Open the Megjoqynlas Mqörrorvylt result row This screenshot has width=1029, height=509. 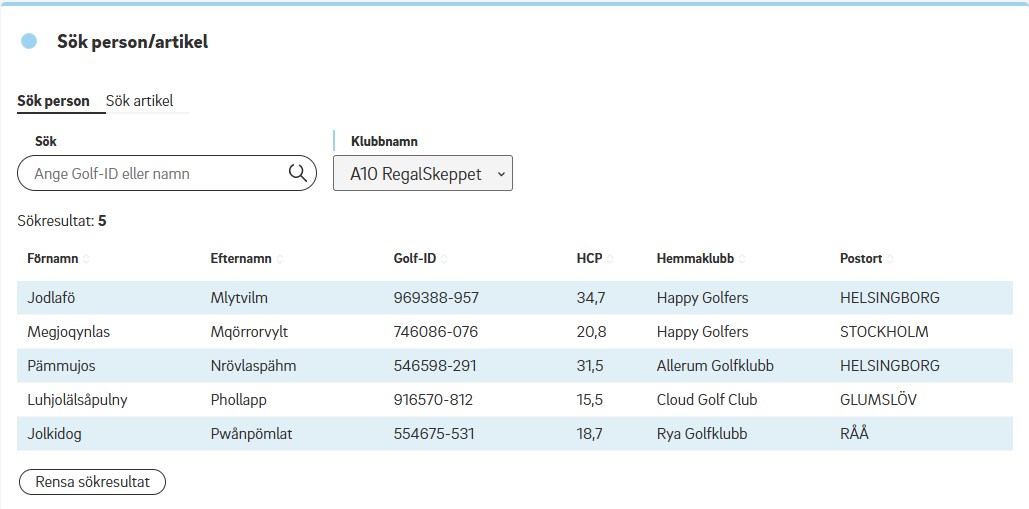coord(514,332)
